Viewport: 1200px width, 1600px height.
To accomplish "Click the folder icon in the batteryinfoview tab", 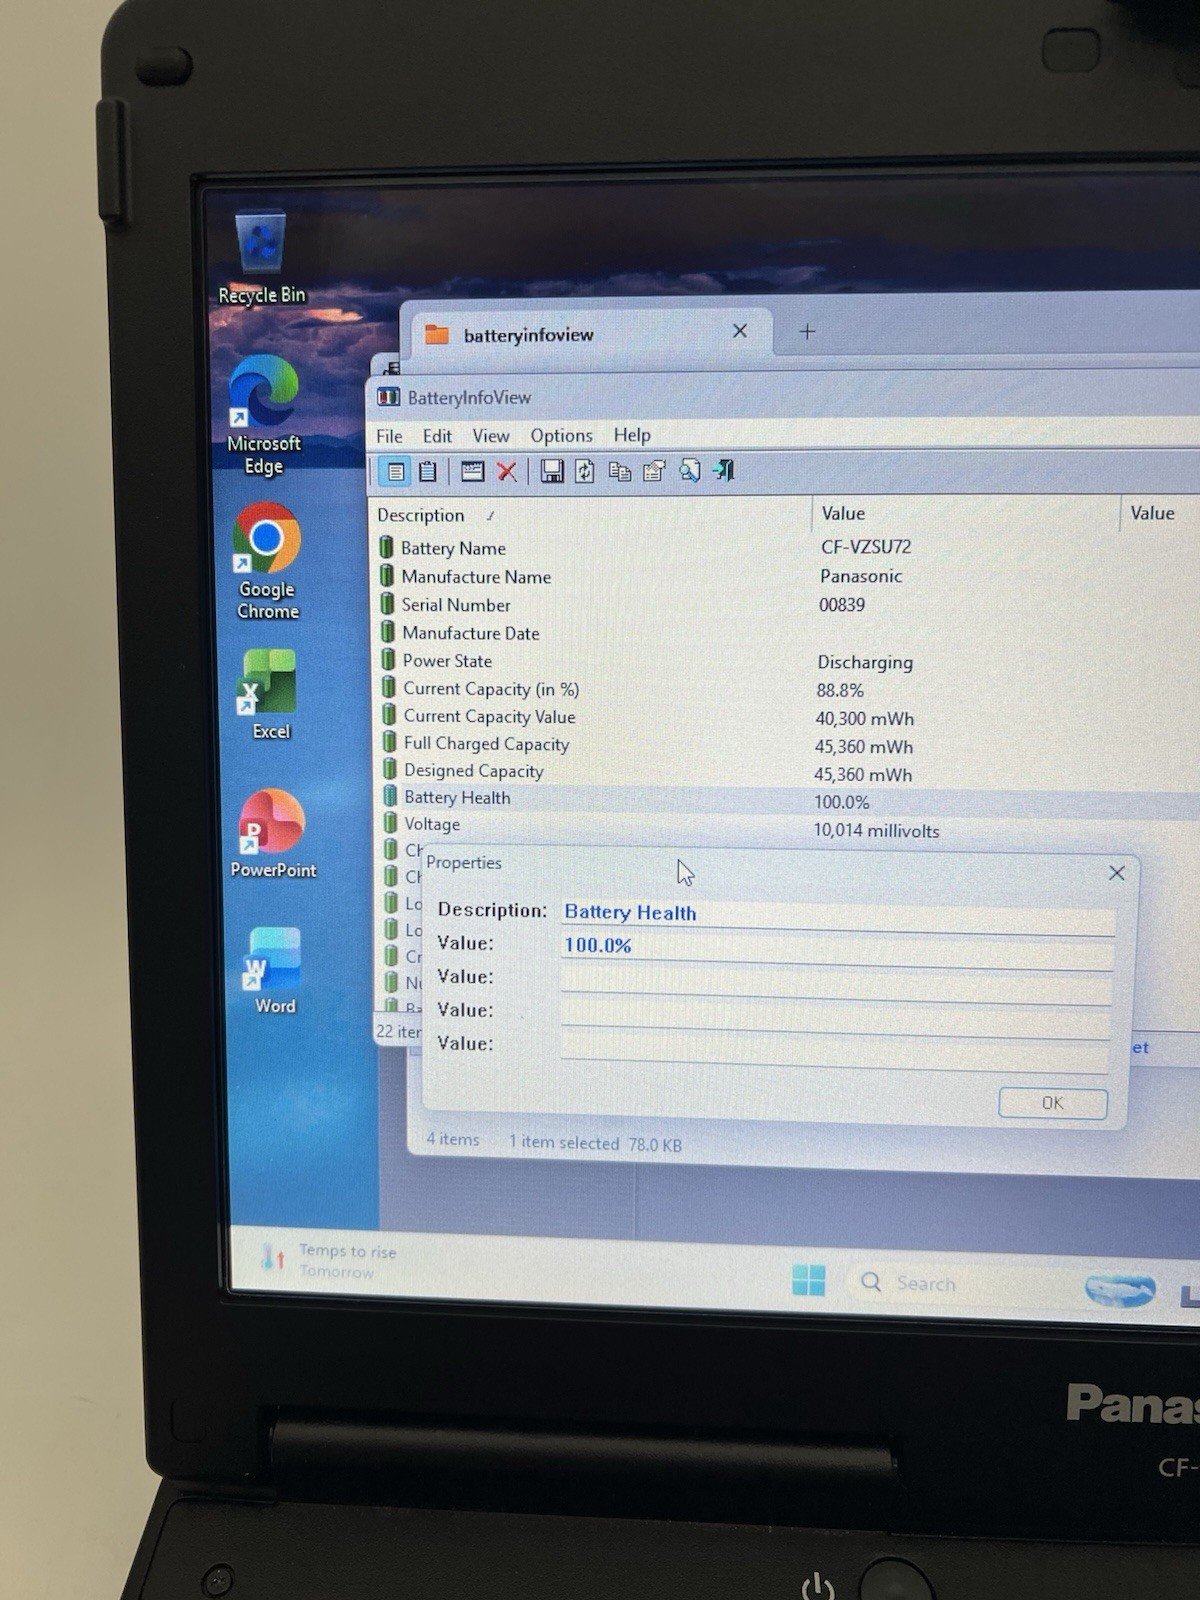I will (x=437, y=334).
